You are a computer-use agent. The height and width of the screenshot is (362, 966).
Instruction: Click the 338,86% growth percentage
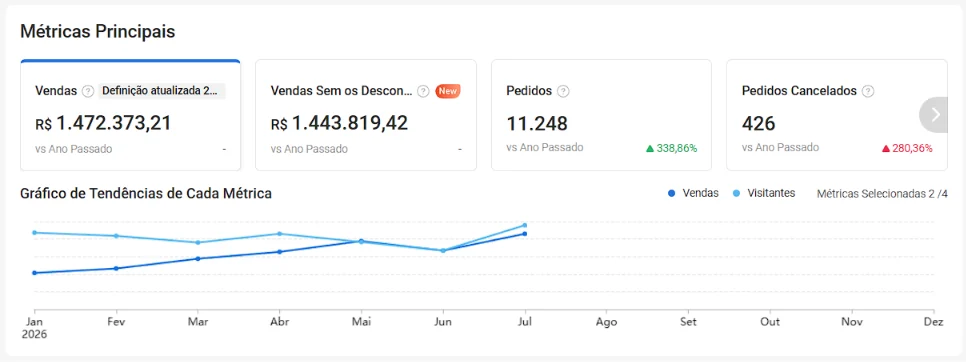(677, 148)
